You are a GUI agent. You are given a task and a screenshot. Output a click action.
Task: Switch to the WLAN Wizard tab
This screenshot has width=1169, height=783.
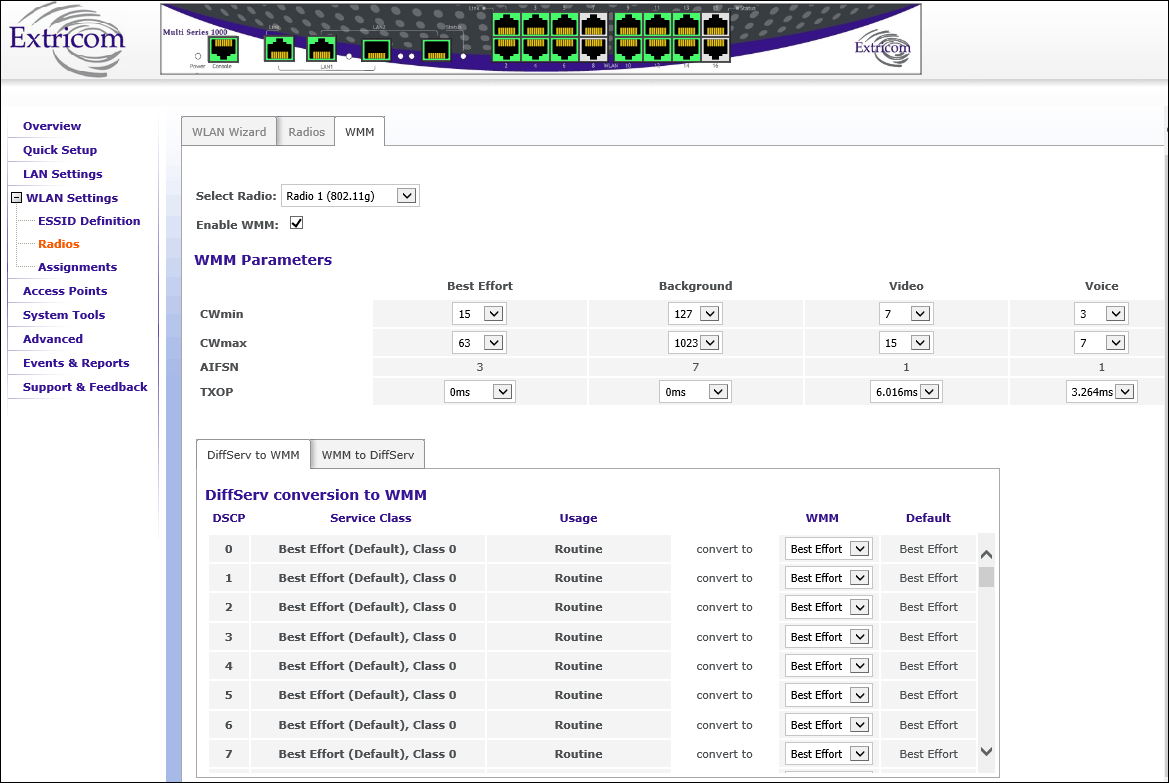[x=229, y=131]
